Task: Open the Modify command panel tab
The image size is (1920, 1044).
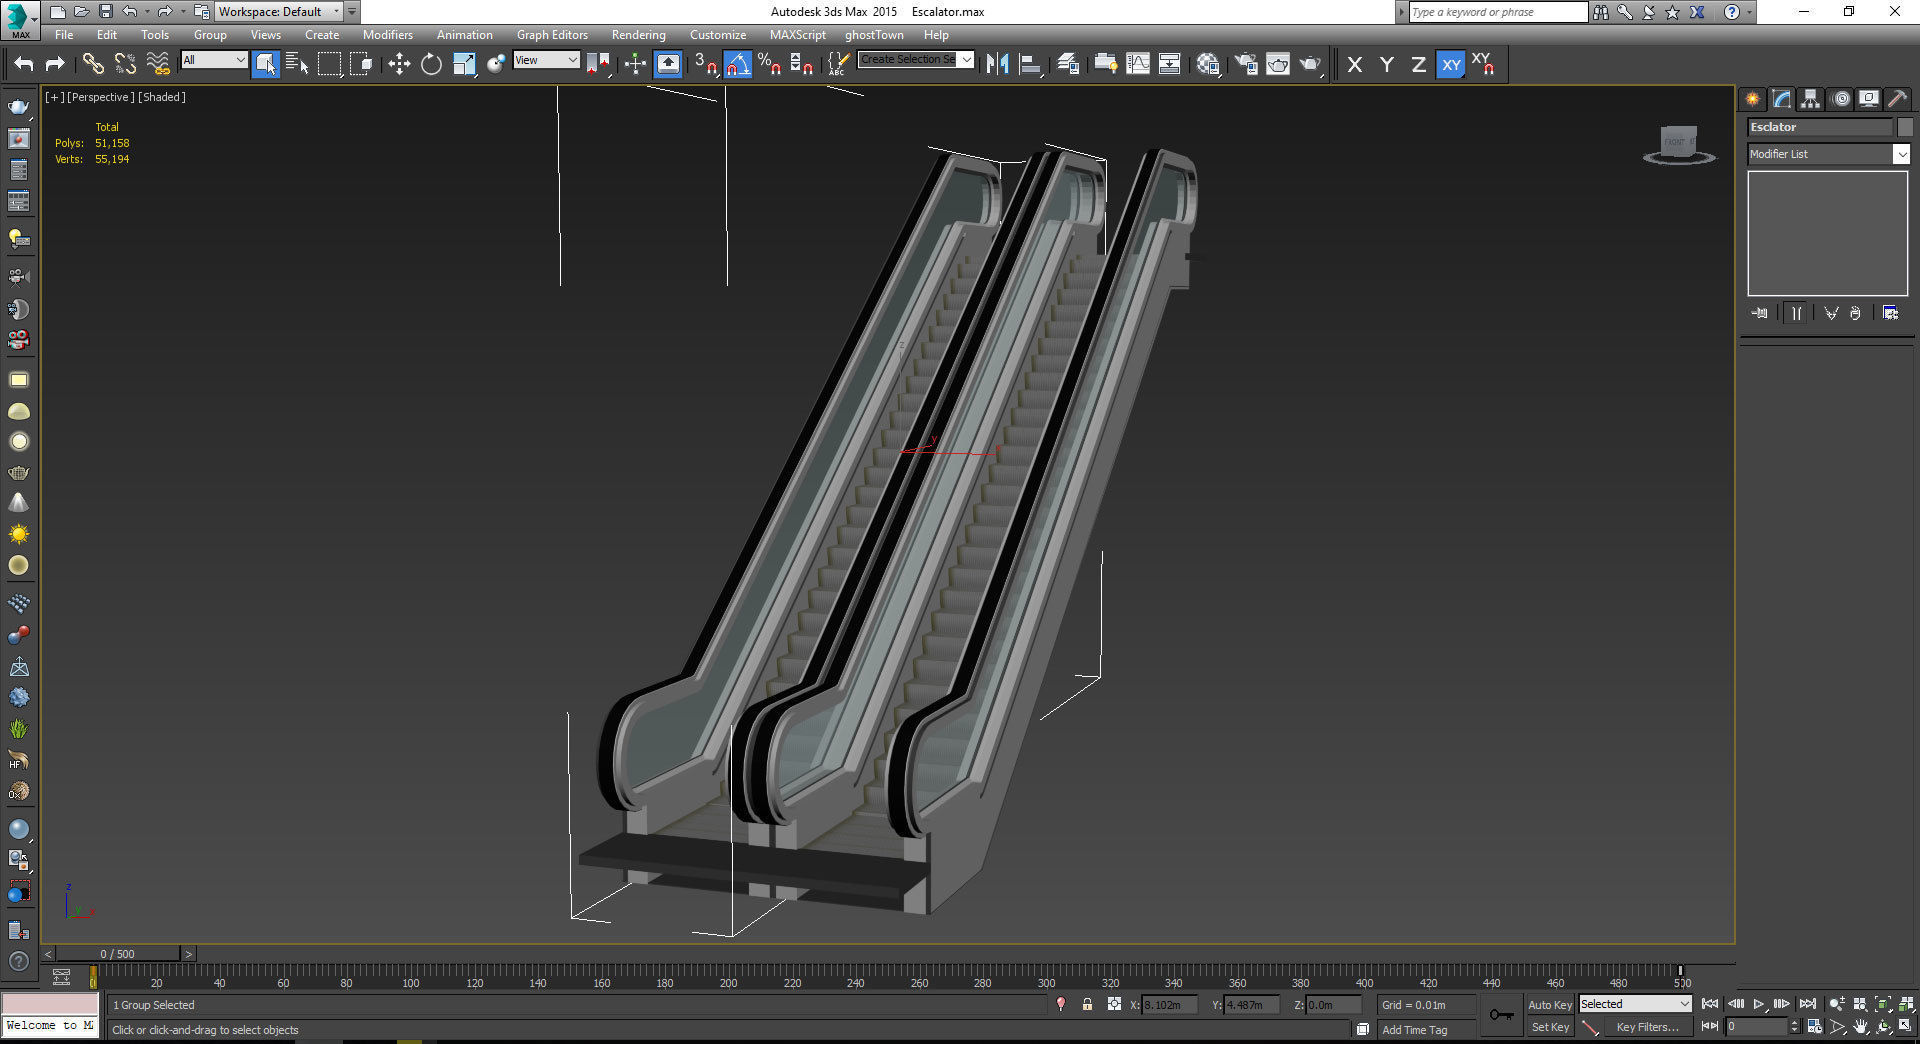Action: tap(1781, 99)
